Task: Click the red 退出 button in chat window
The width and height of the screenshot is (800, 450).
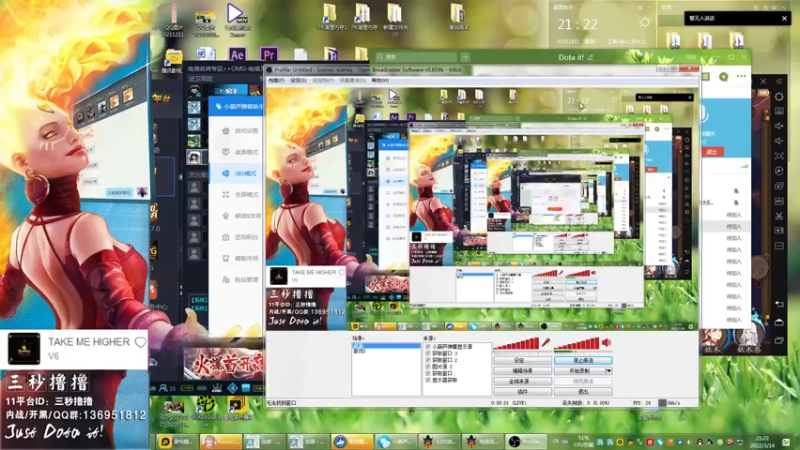Action: [712, 152]
